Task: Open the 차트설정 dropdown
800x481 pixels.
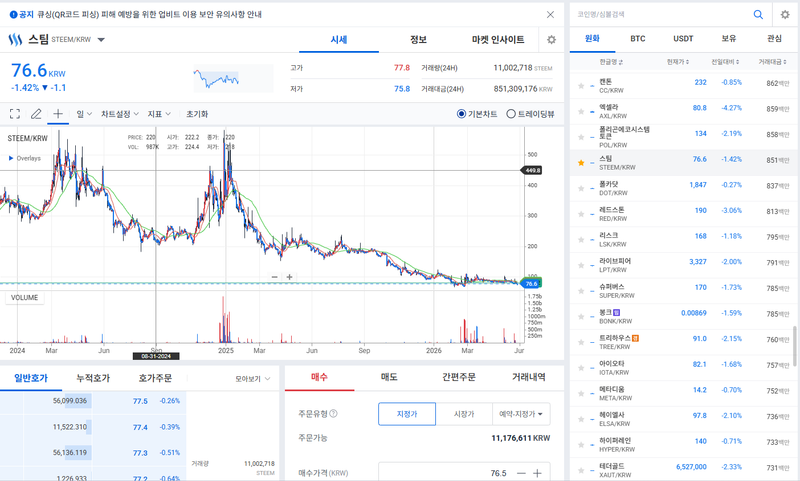Action: tap(120, 114)
